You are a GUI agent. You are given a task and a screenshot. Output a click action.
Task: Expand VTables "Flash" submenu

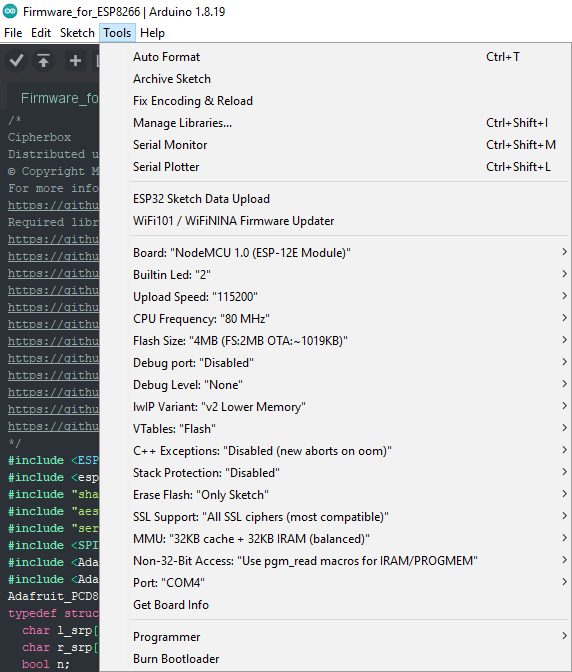(x=335, y=429)
